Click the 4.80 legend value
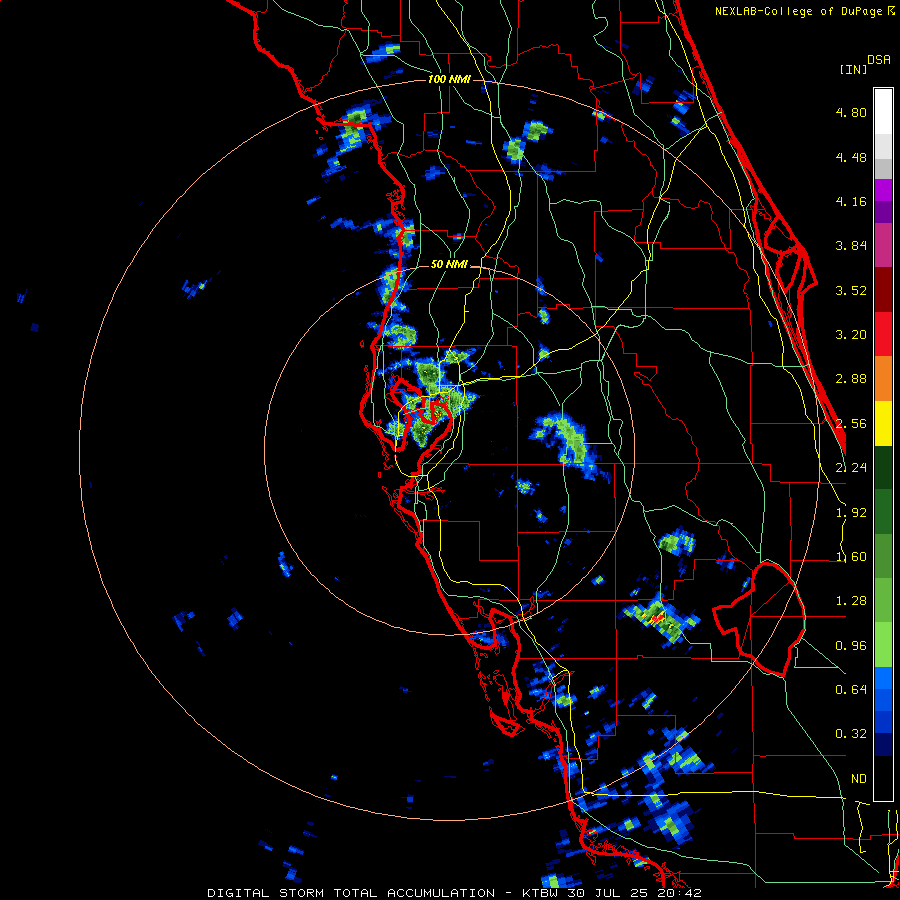The width and height of the screenshot is (900, 900). [x=851, y=112]
